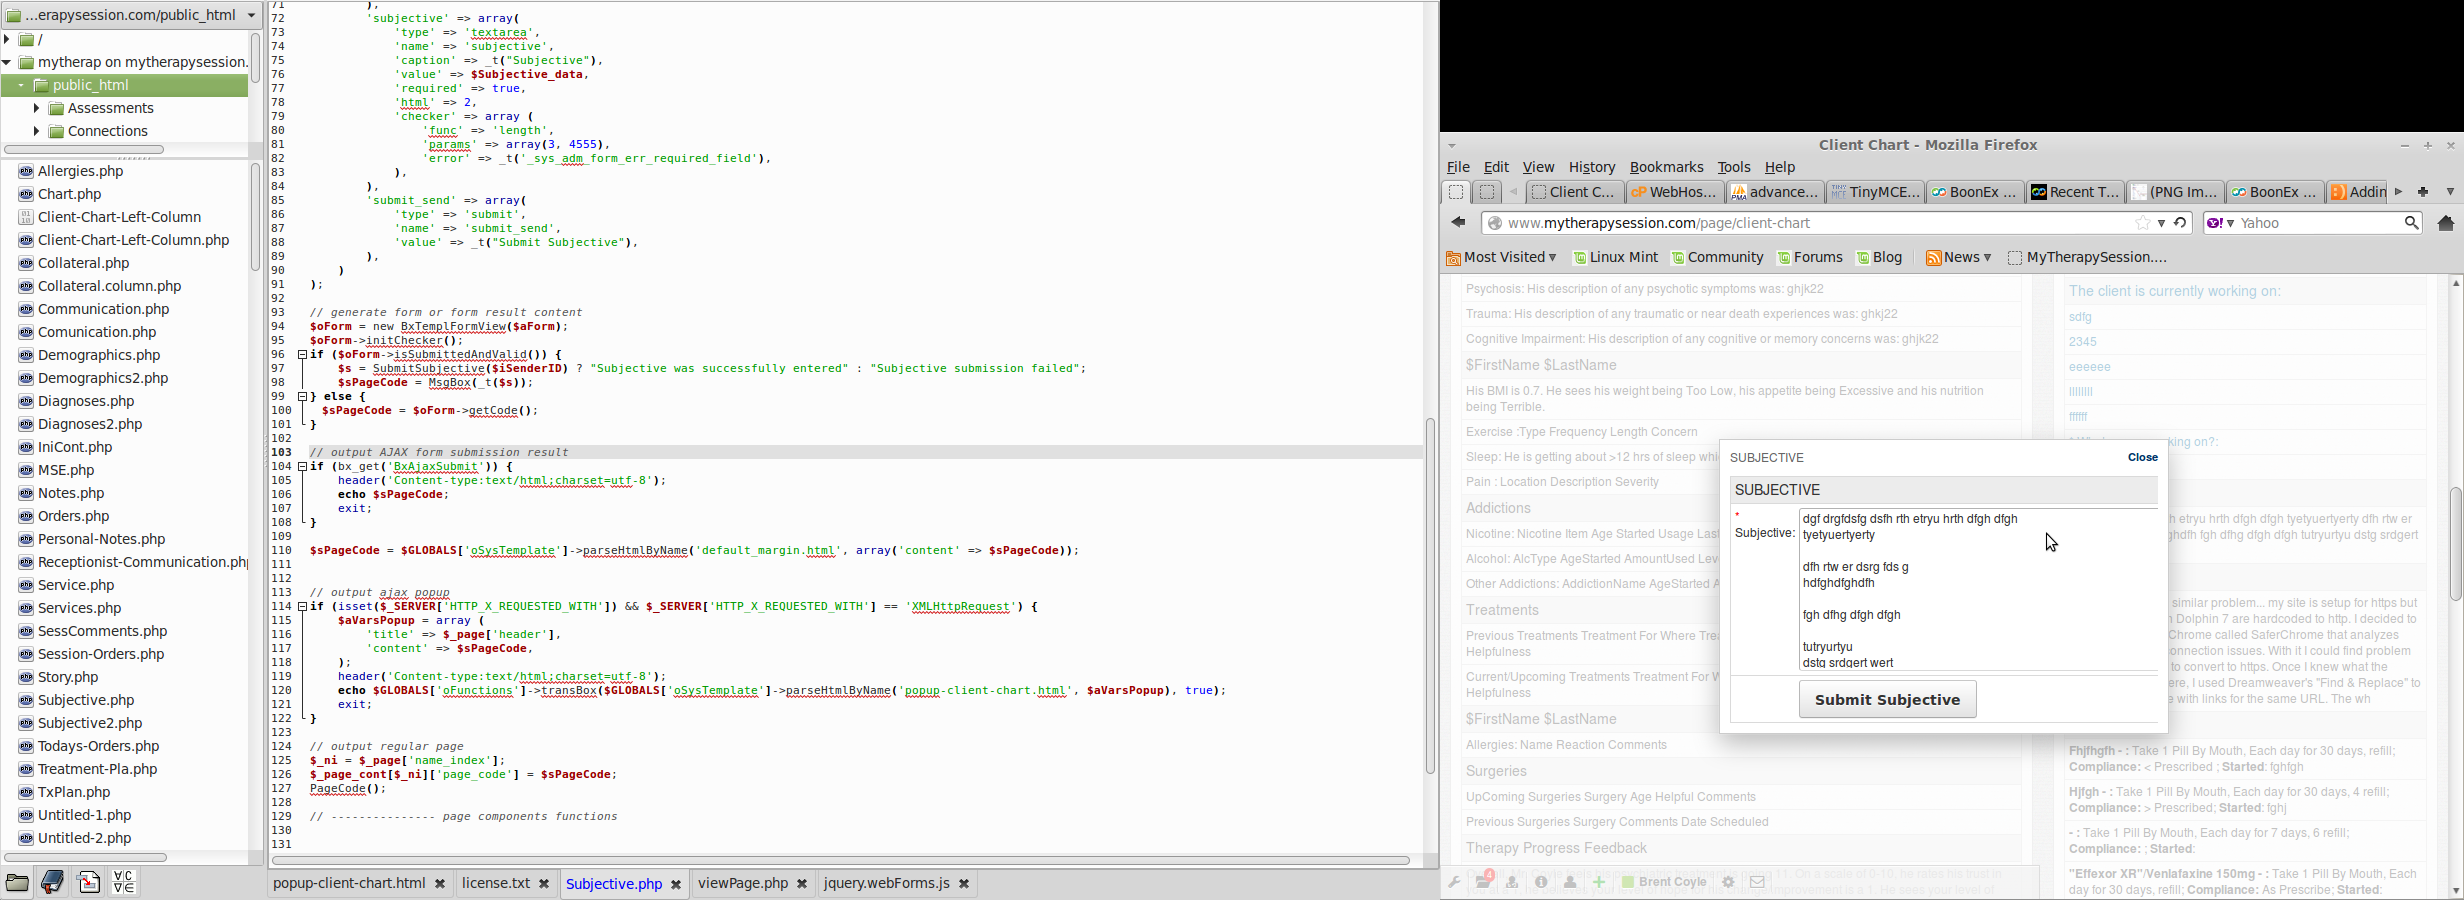Open the Most Visited bookmarks dropdown
2464x900 pixels.
pyautogui.click(x=1501, y=257)
